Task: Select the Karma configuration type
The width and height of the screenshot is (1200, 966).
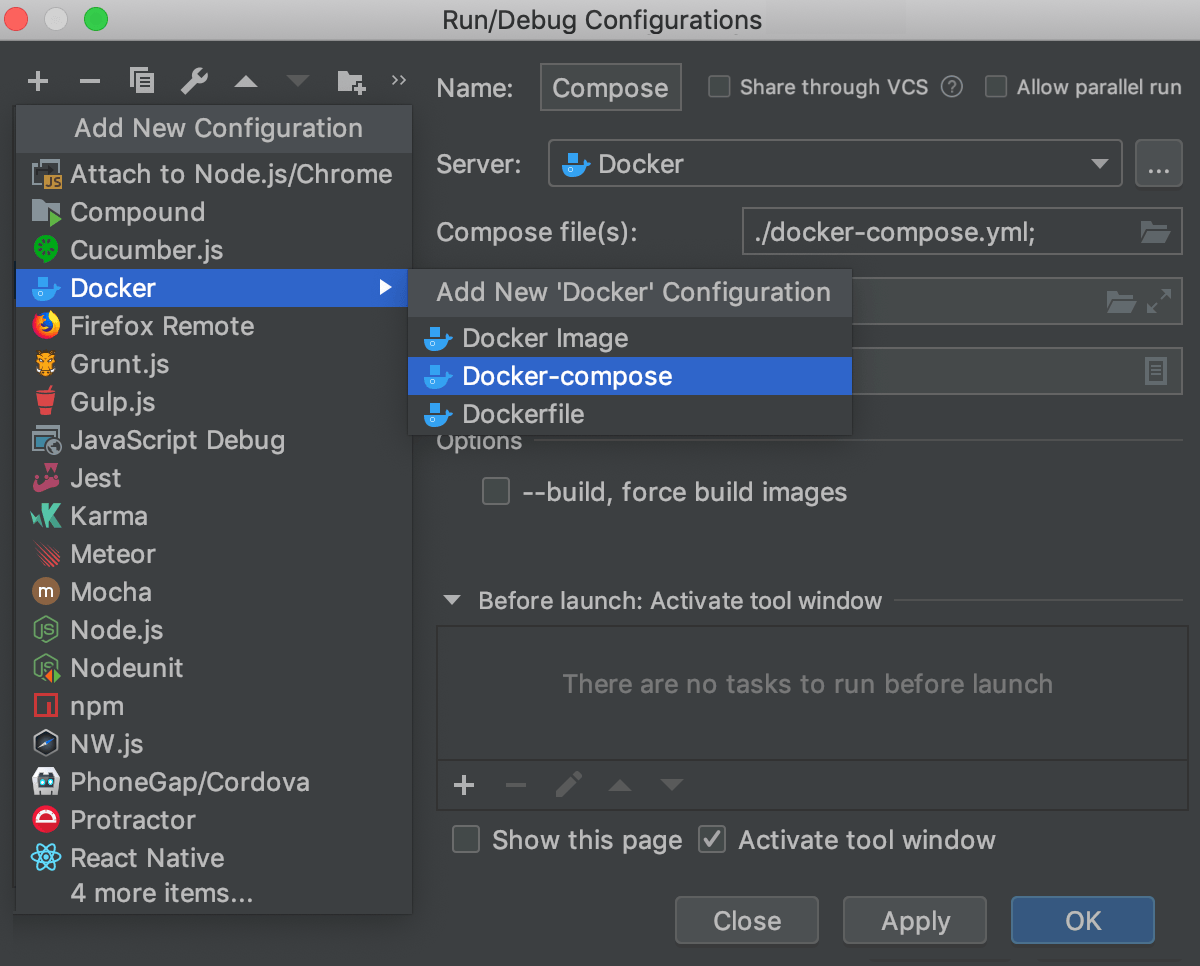Action: click(213, 516)
